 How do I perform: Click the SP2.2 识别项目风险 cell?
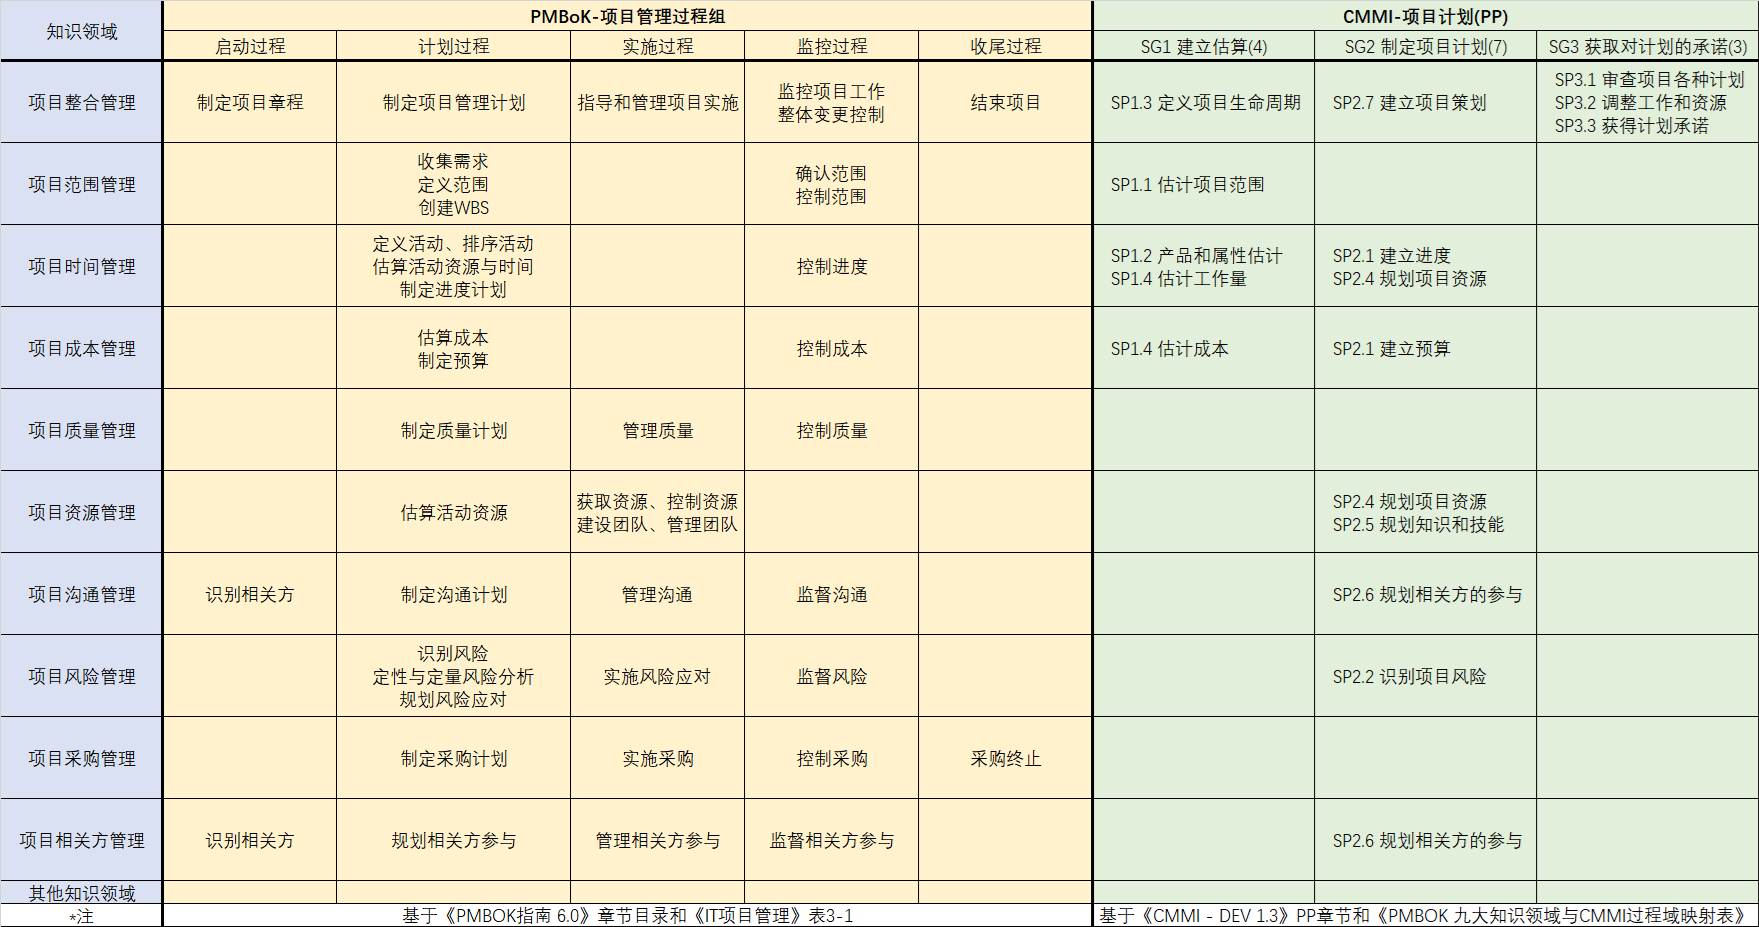pyautogui.click(x=1425, y=676)
